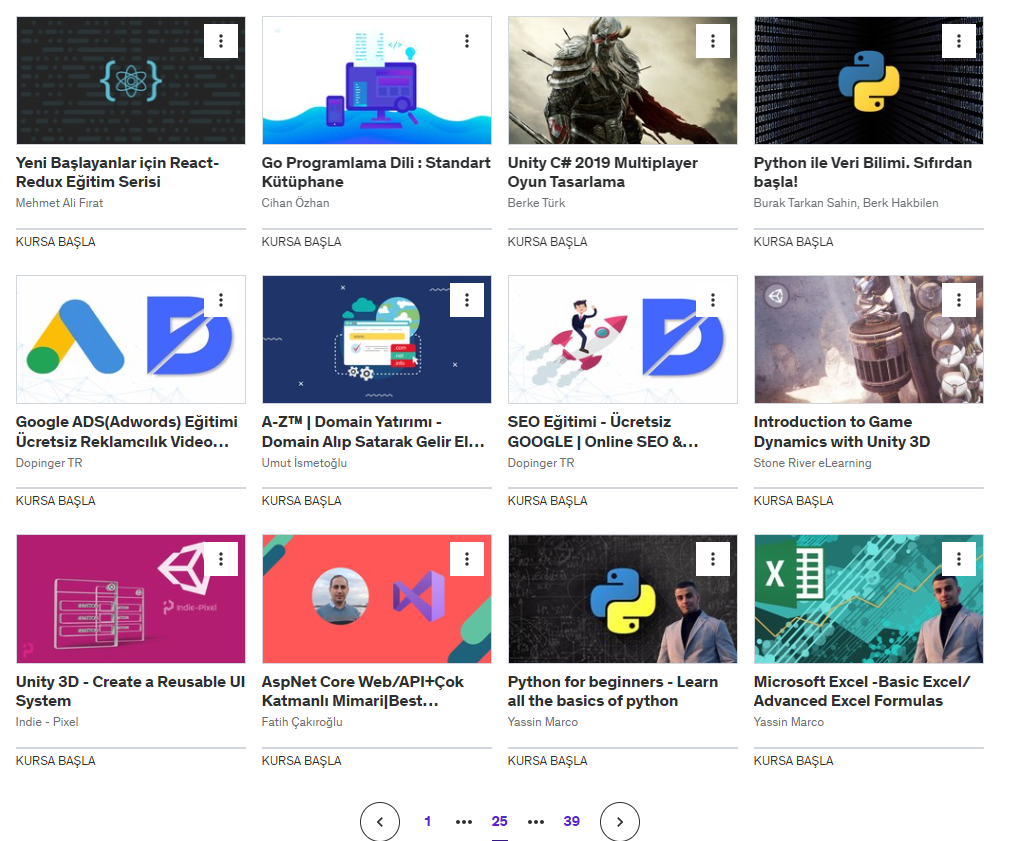Select current page 25

(x=500, y=821)
